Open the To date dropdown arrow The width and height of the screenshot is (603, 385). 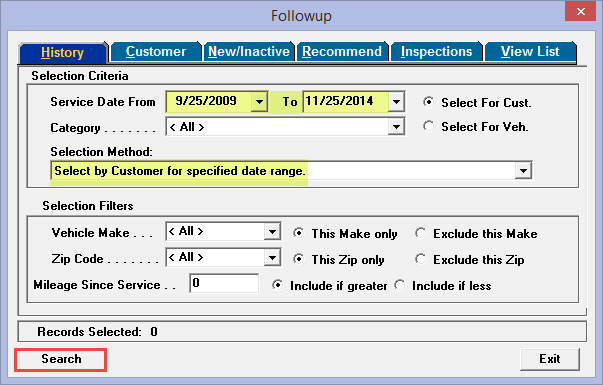point(396,102)
